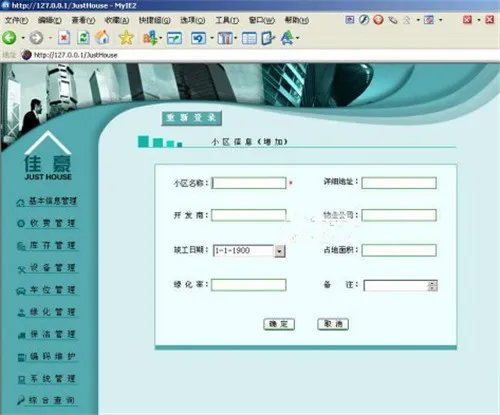
Task: Click the tools icon beside 设备管理
Action: click(21, 269)
